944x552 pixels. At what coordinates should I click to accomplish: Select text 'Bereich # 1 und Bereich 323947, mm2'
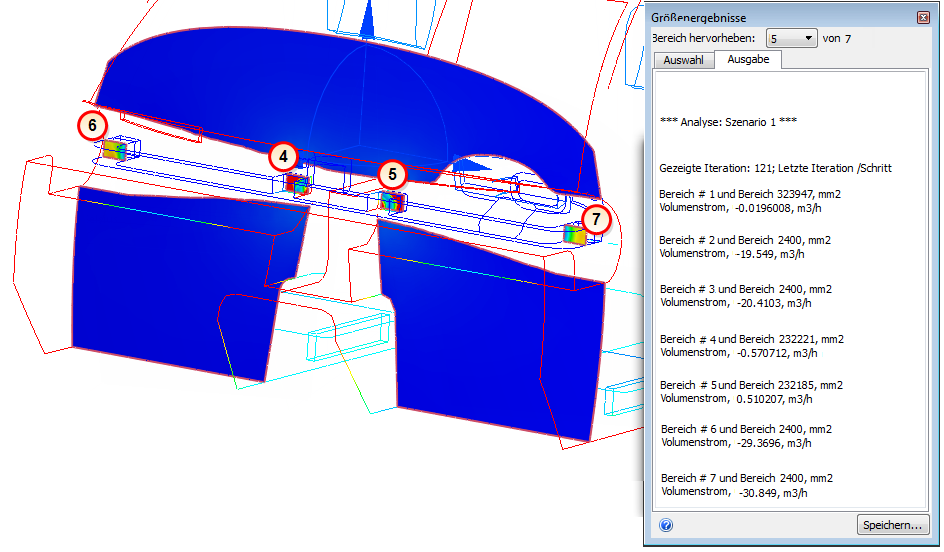(750, 194)
